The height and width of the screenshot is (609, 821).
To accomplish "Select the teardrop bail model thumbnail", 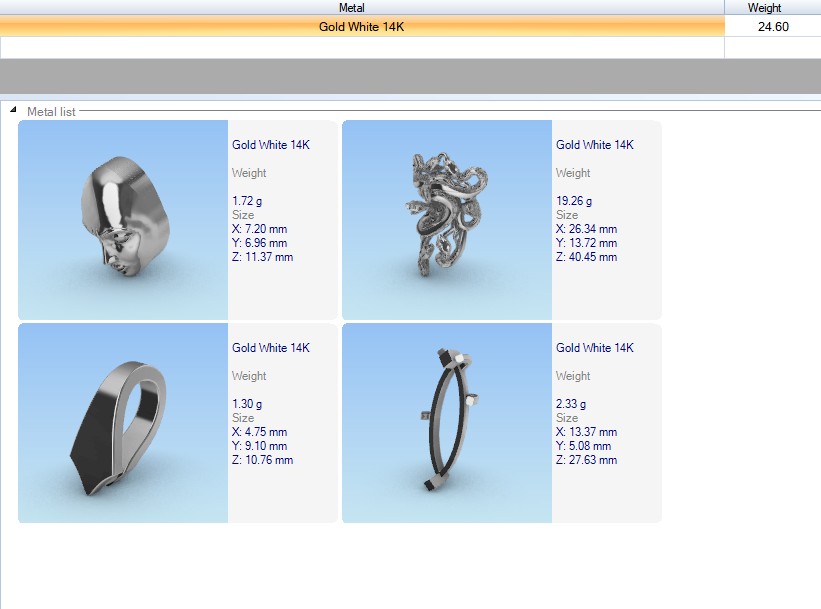I will click(123, 423).
